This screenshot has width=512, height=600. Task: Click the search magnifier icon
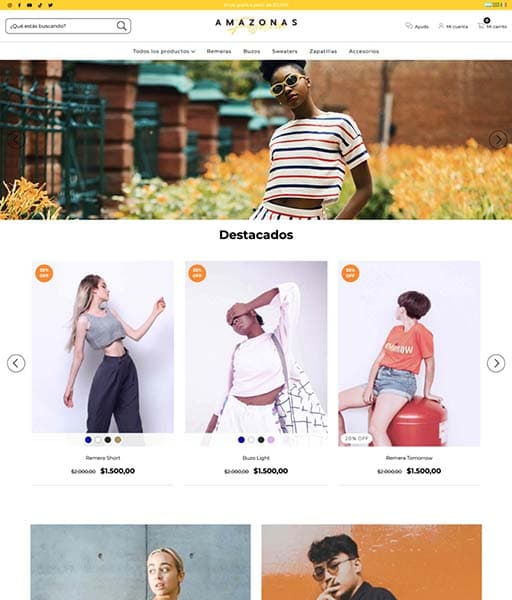(x=121, y=26)
